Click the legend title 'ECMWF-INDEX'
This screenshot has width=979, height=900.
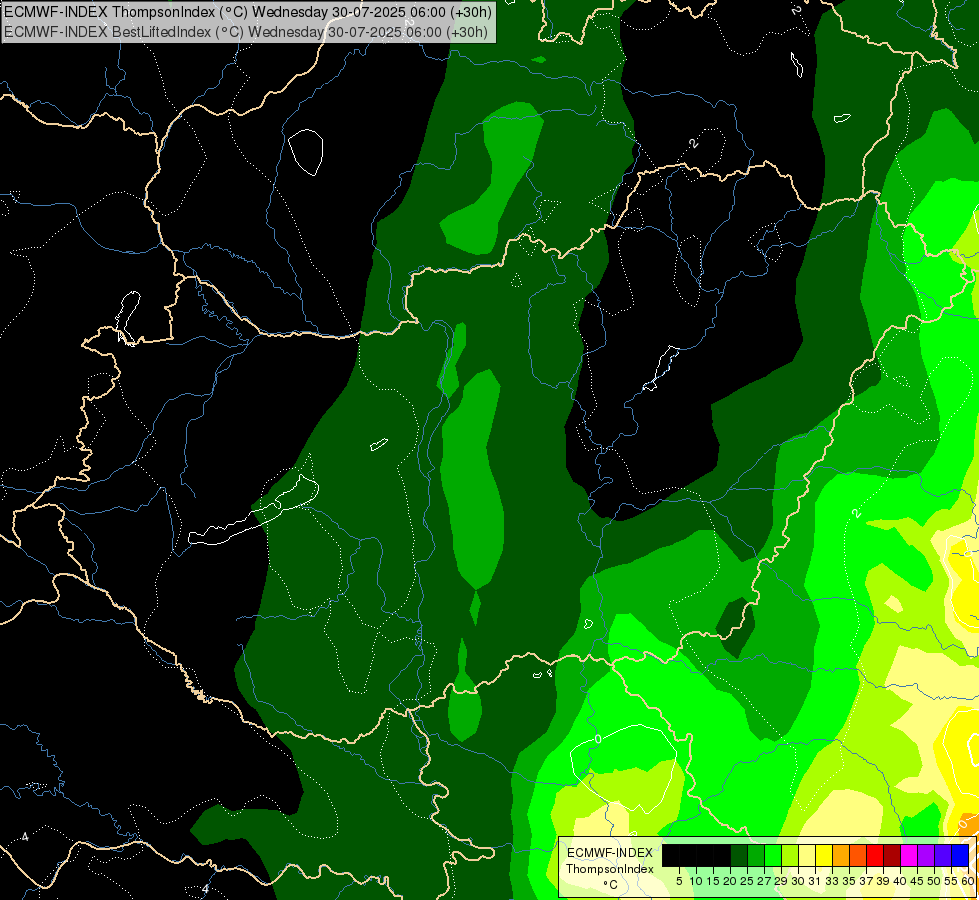[610, 853]
